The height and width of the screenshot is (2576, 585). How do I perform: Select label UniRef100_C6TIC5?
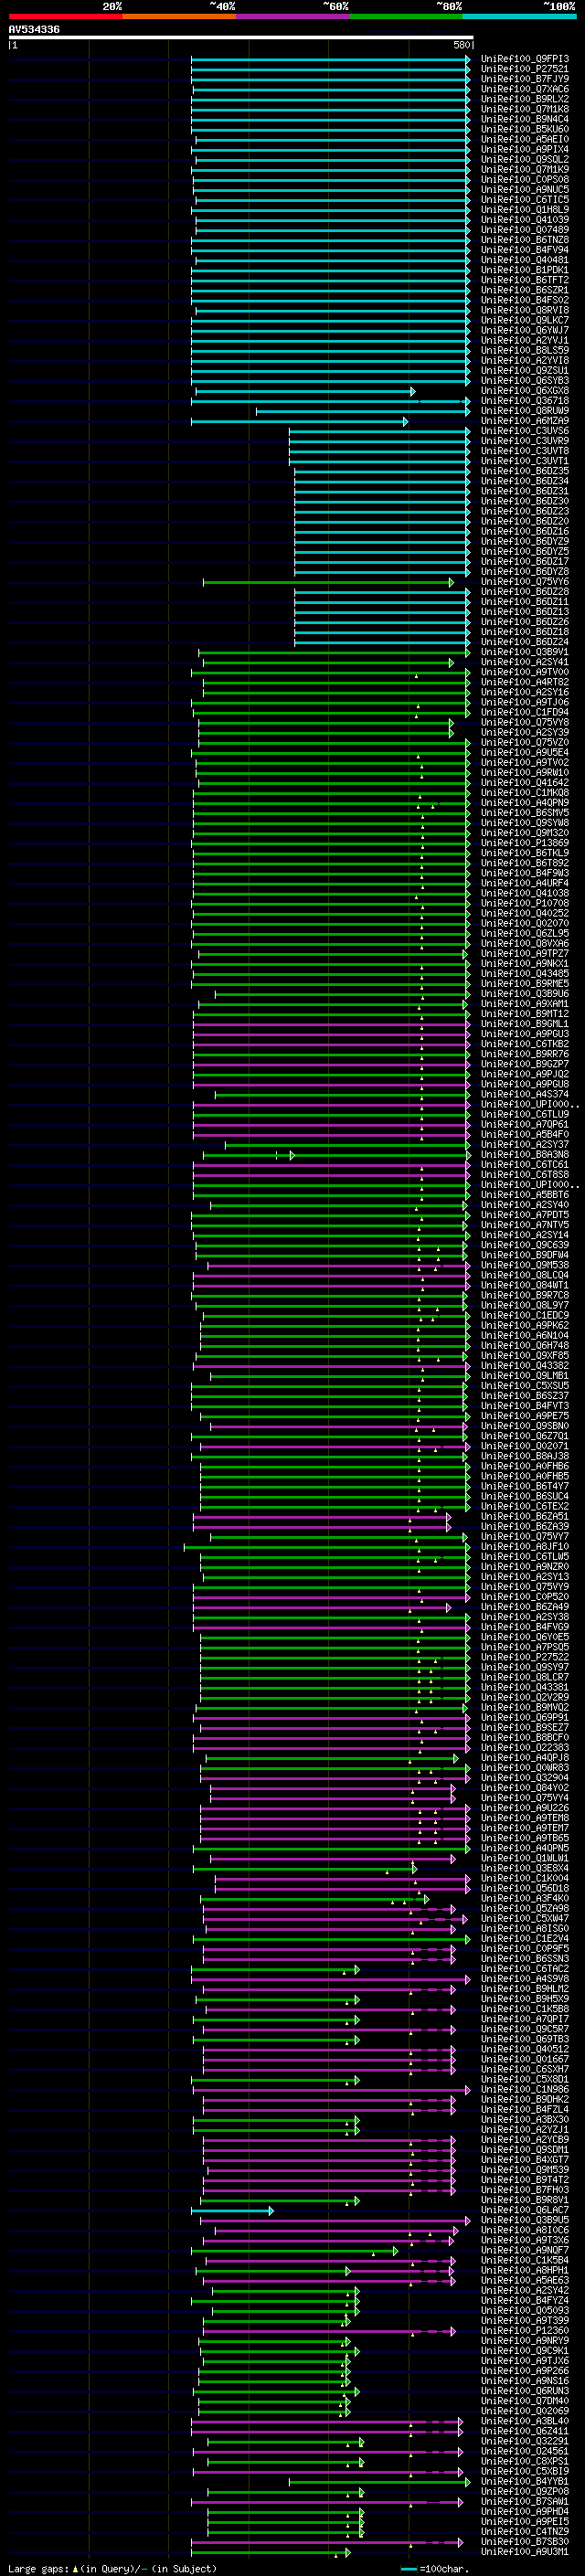(x=525, y=200)
